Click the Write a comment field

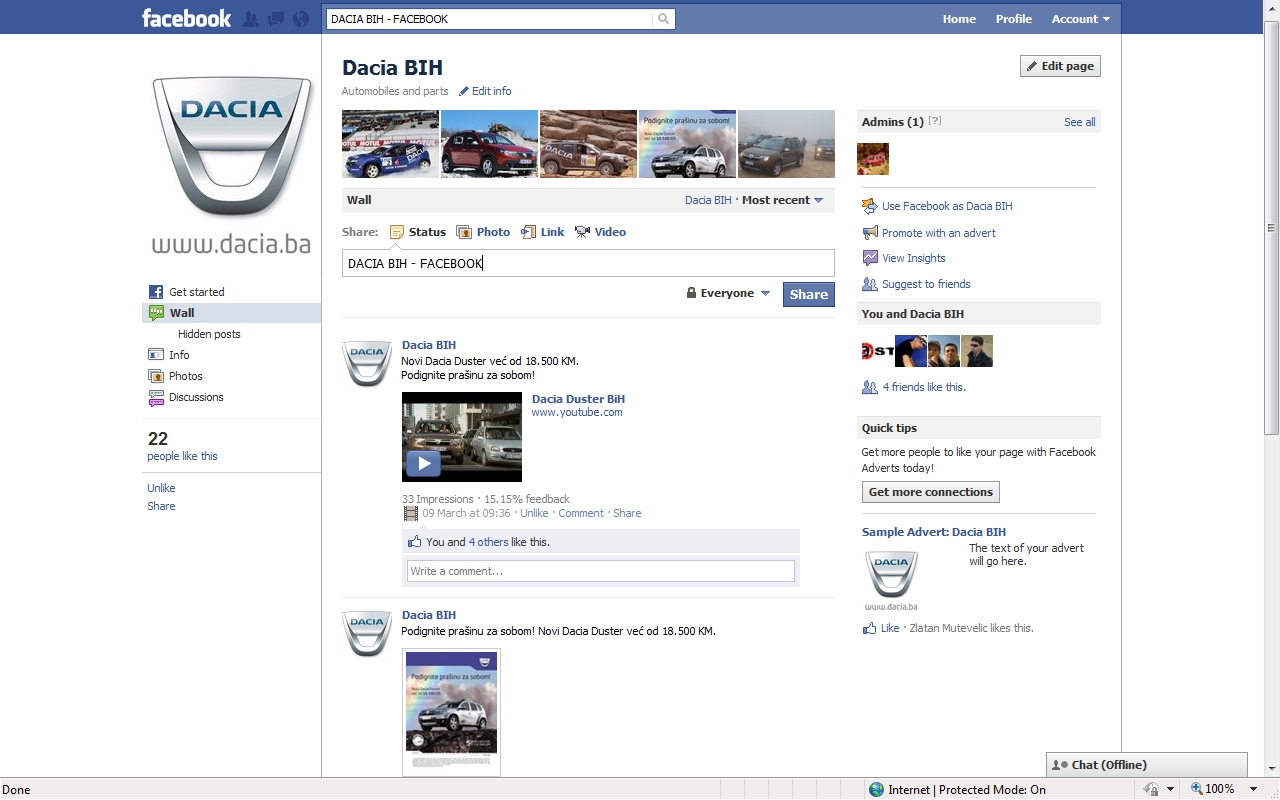tap(600, 571)
